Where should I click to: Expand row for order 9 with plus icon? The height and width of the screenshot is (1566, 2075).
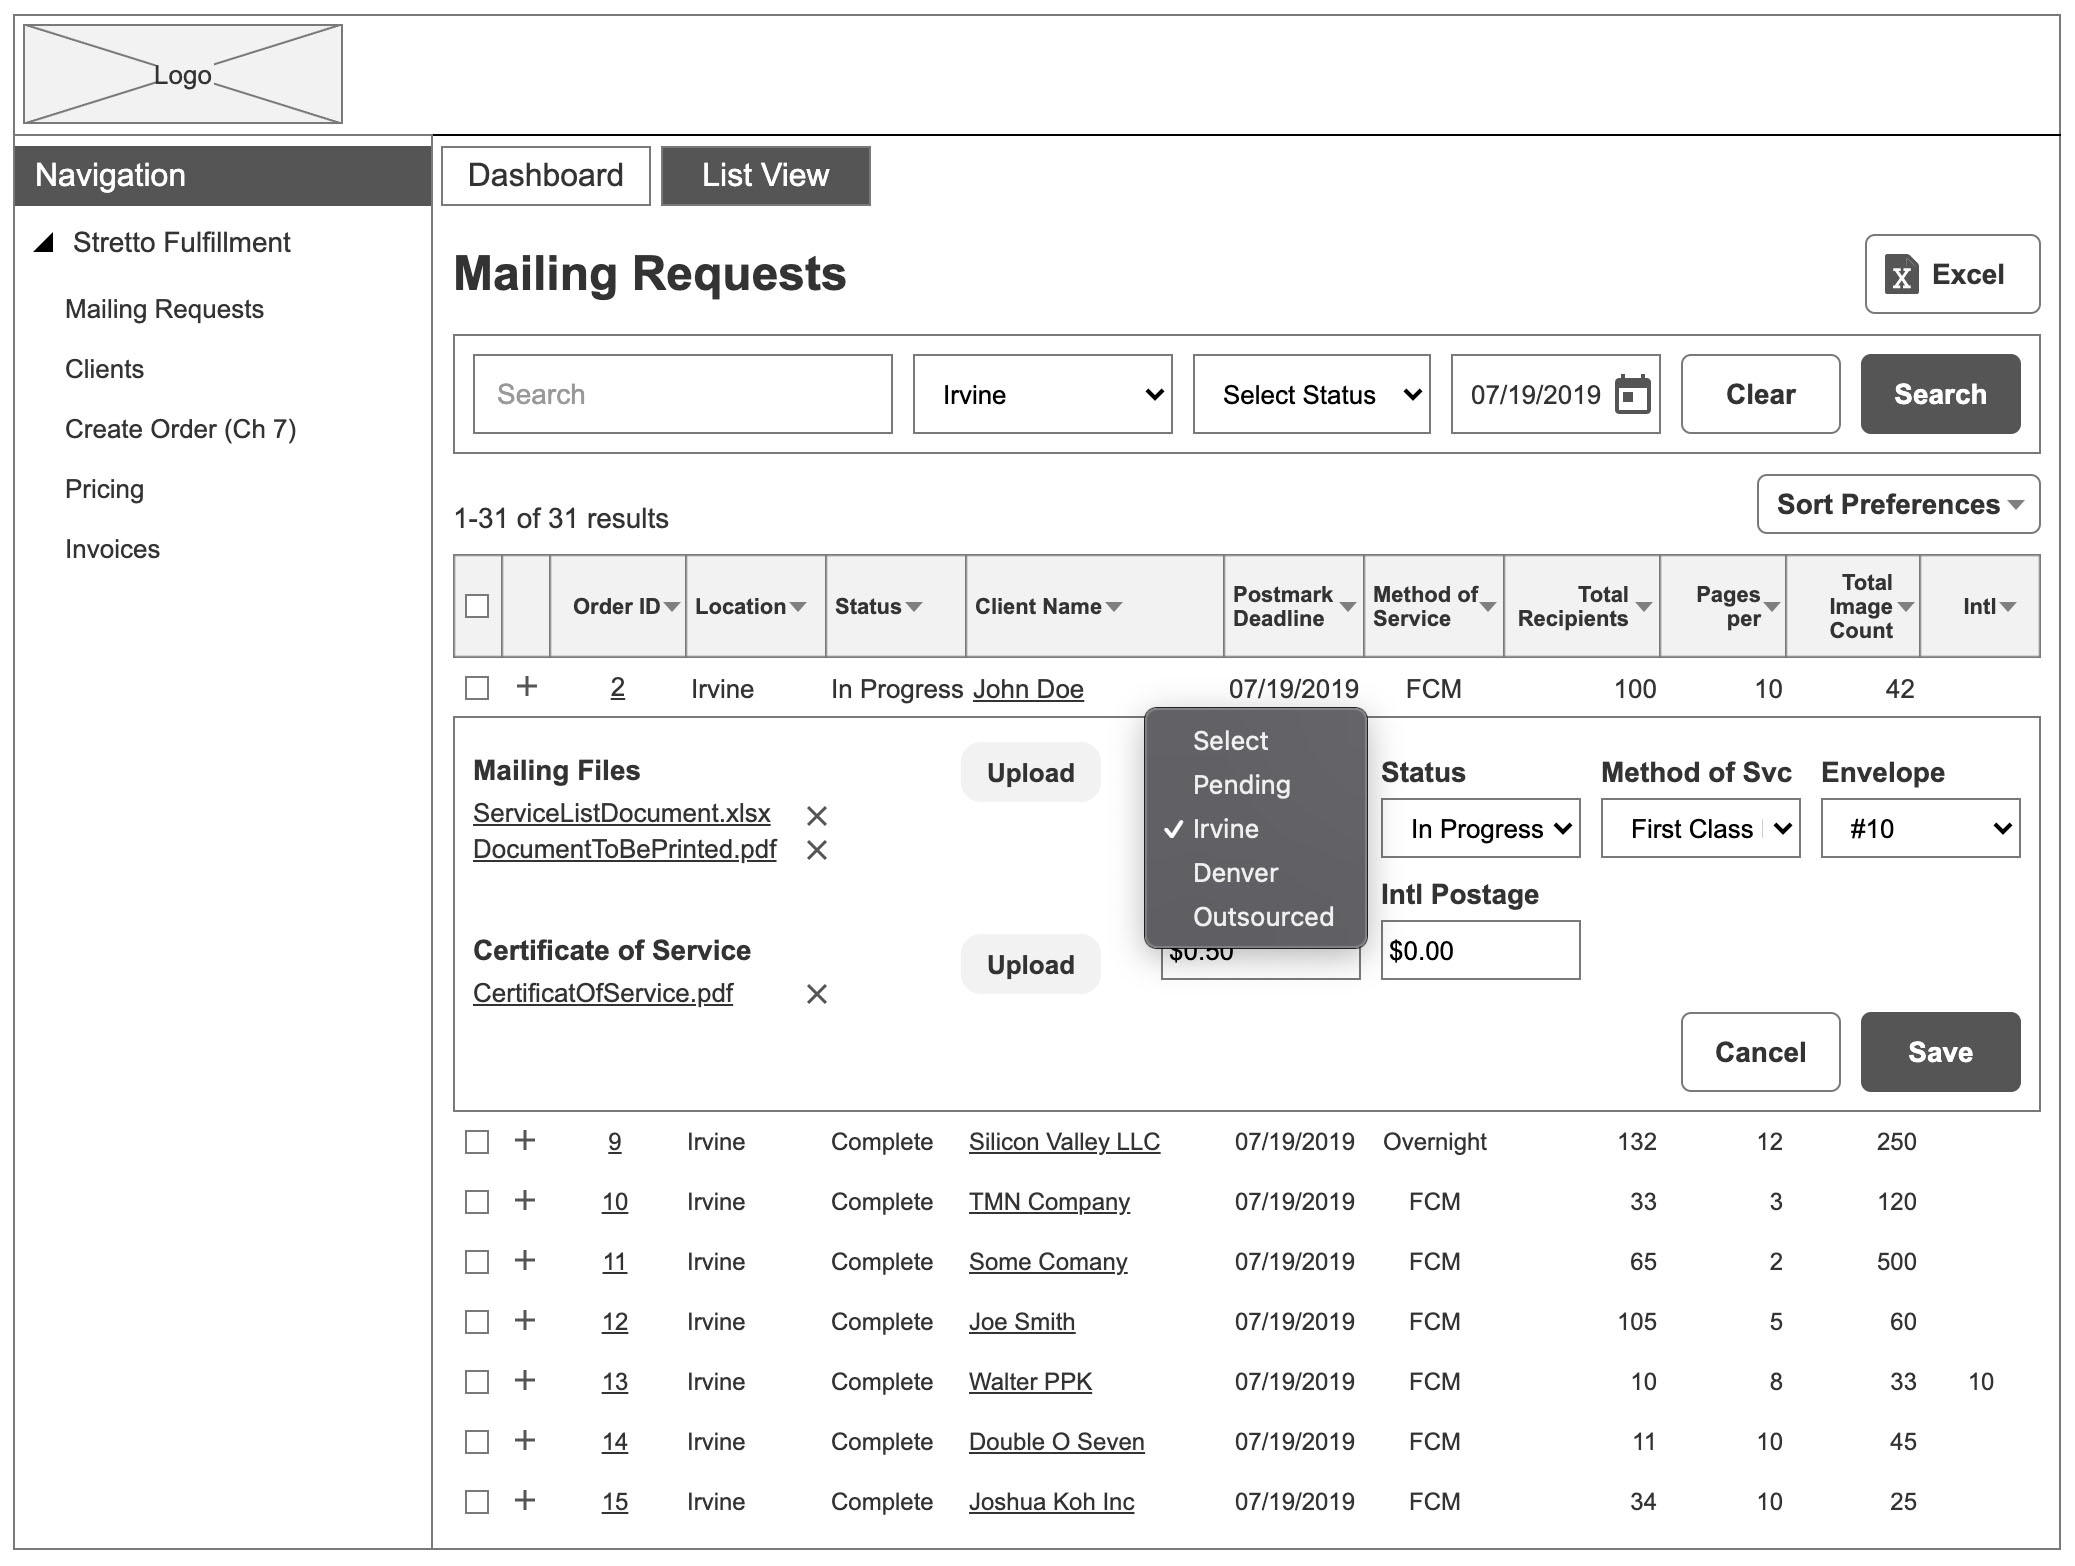click(524, 1141)
